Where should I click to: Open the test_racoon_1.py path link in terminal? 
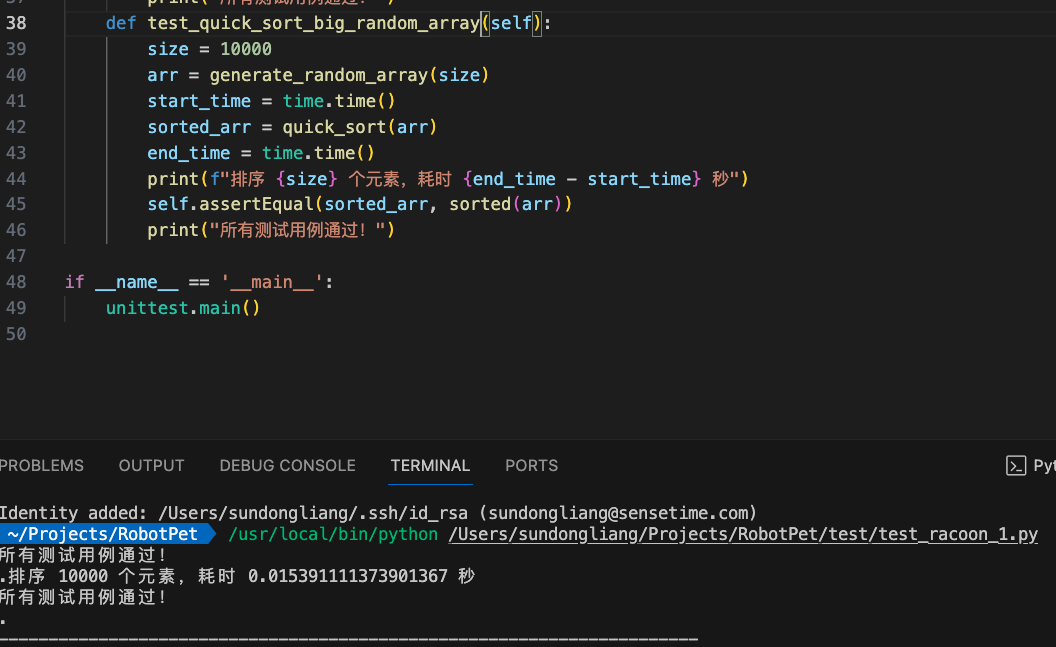[743, 535]
